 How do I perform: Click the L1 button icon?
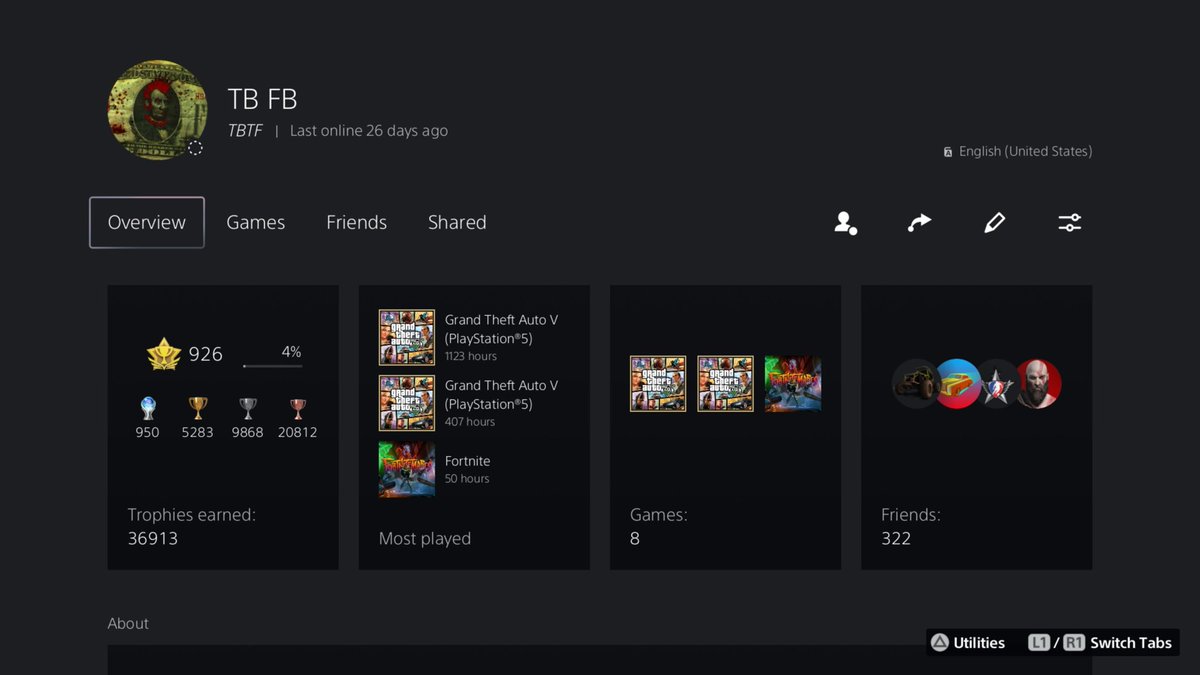1039,643
